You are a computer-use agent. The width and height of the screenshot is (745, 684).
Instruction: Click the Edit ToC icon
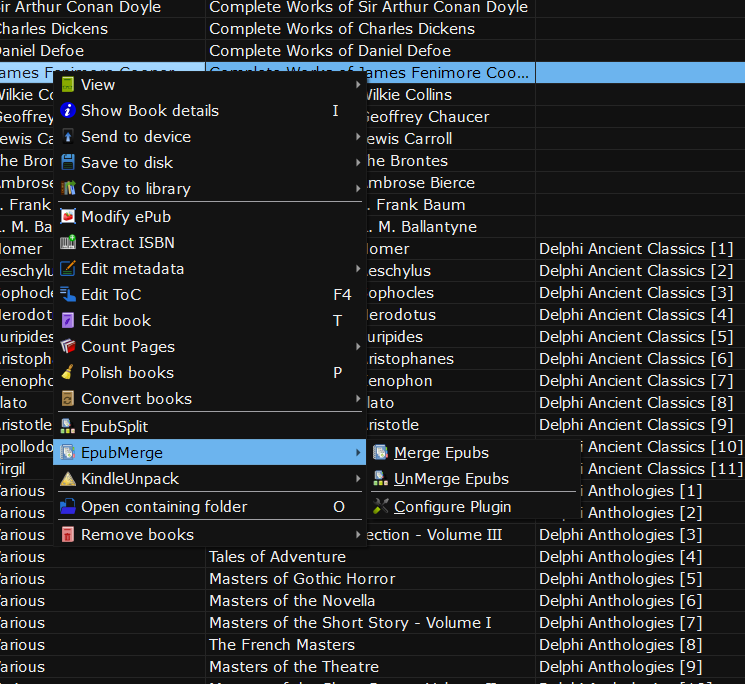tap(68, 294)
